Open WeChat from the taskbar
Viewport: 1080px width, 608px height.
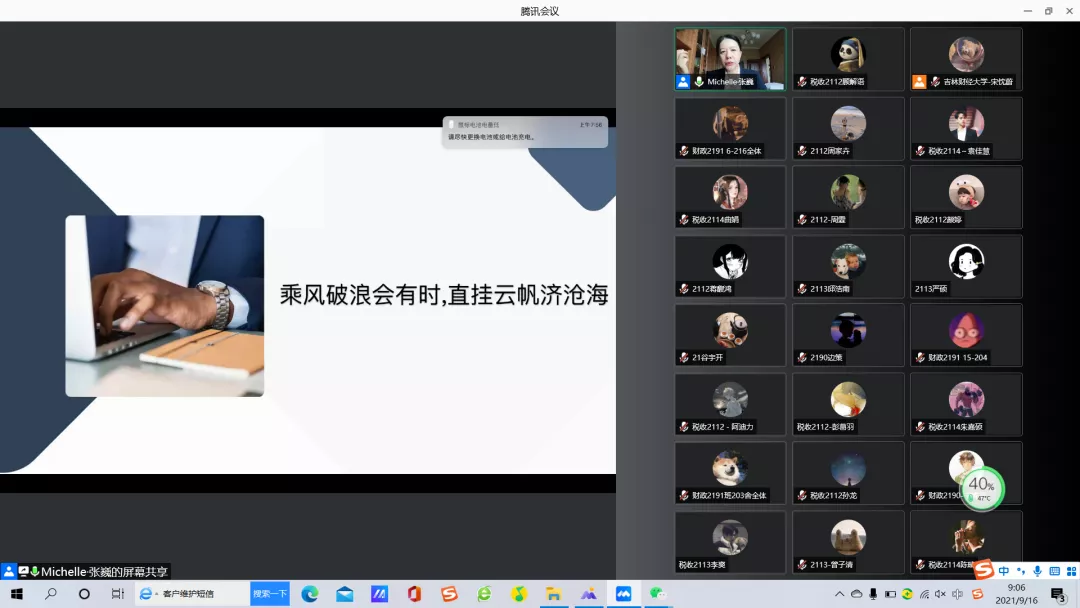657,594
